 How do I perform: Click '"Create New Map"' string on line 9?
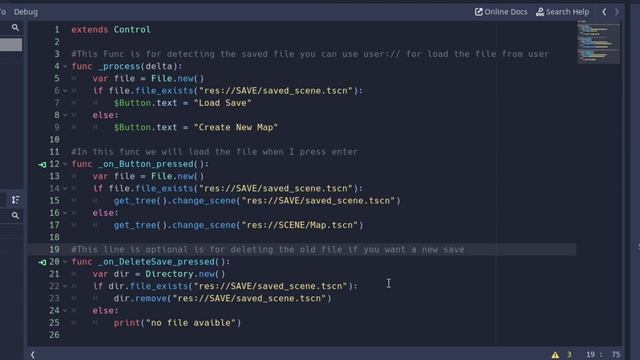(x=236, y=127)
